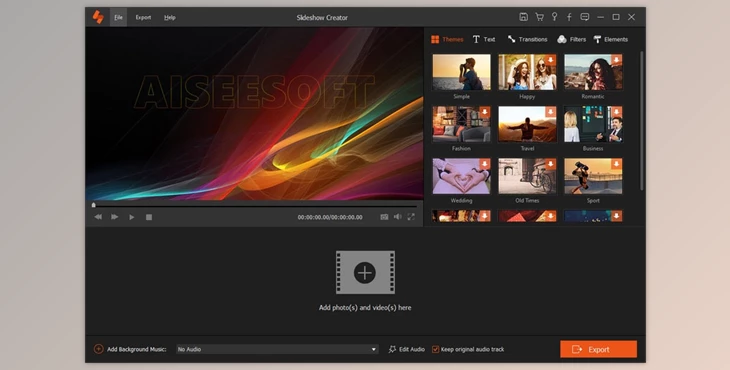Select the Sport theme thumbnail
The width and height of the screenshot is (730, 370).
point(593,176)
